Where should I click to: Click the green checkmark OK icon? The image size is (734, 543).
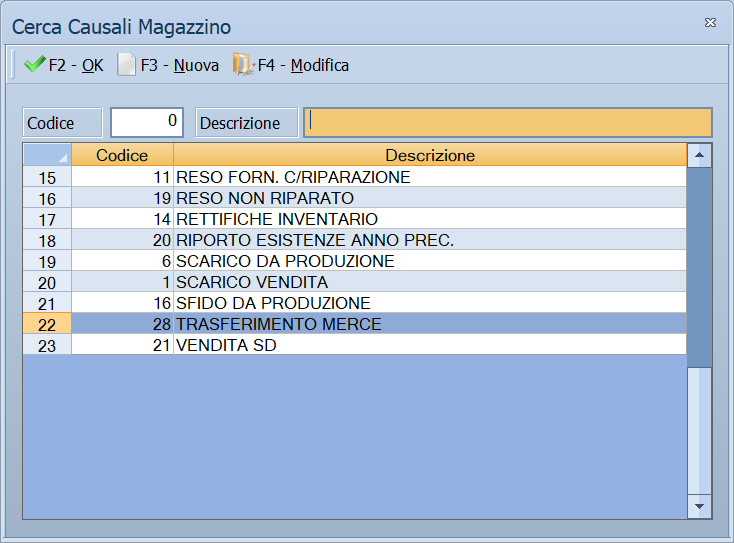click(x=35, y=65)
